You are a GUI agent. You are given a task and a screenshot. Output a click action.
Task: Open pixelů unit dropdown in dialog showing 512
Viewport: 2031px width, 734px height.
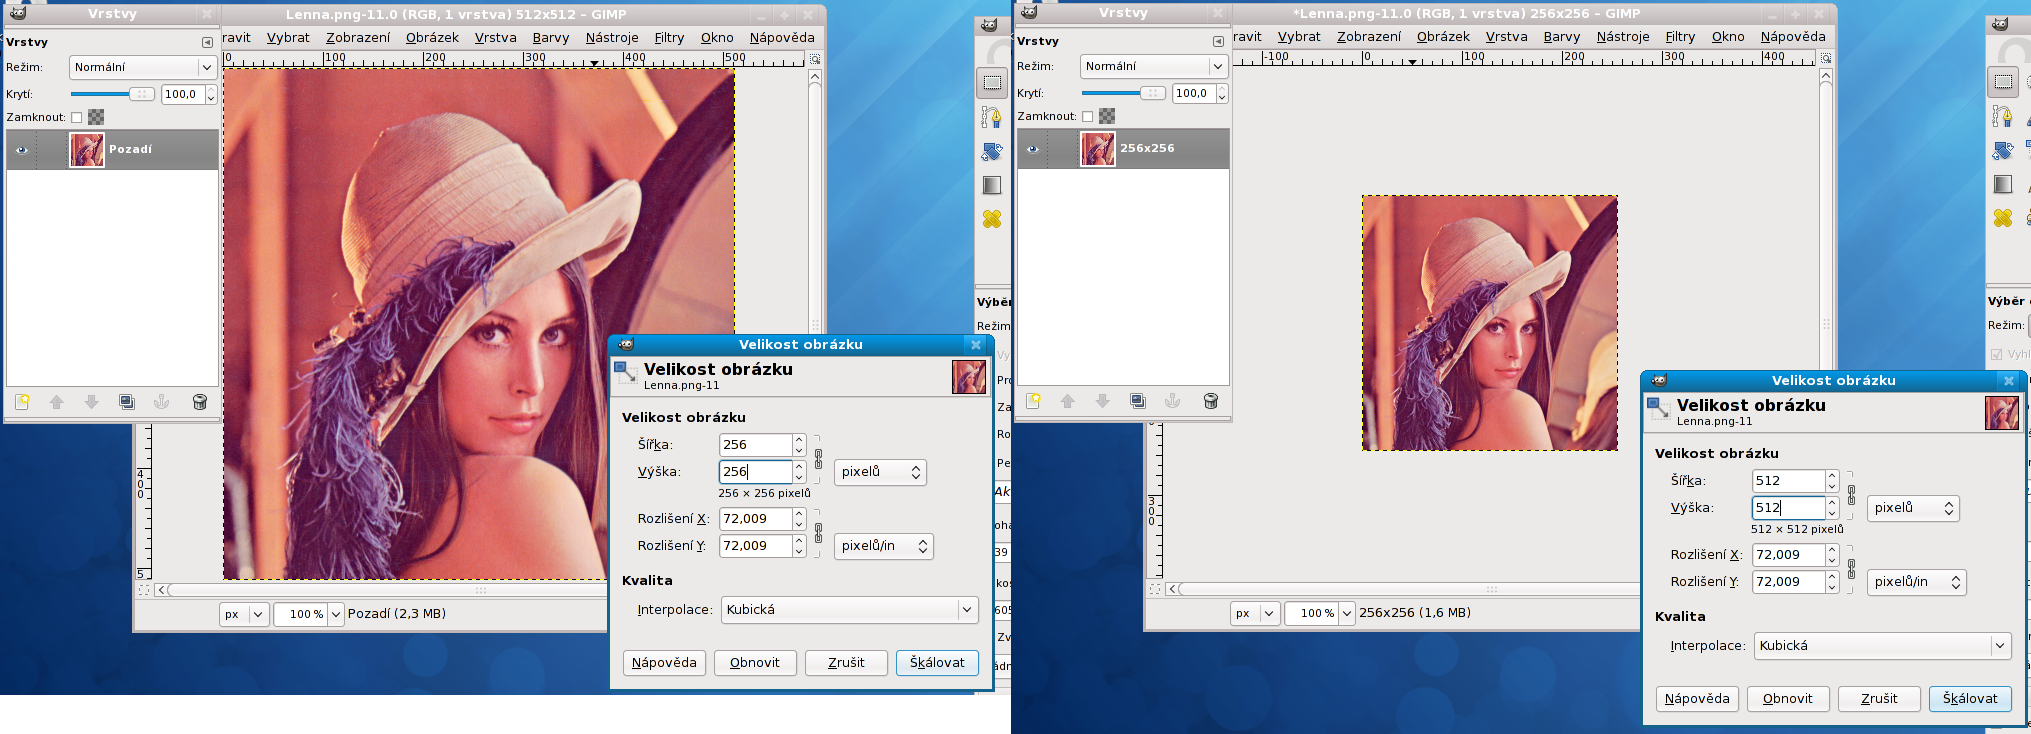[1913, 508]
